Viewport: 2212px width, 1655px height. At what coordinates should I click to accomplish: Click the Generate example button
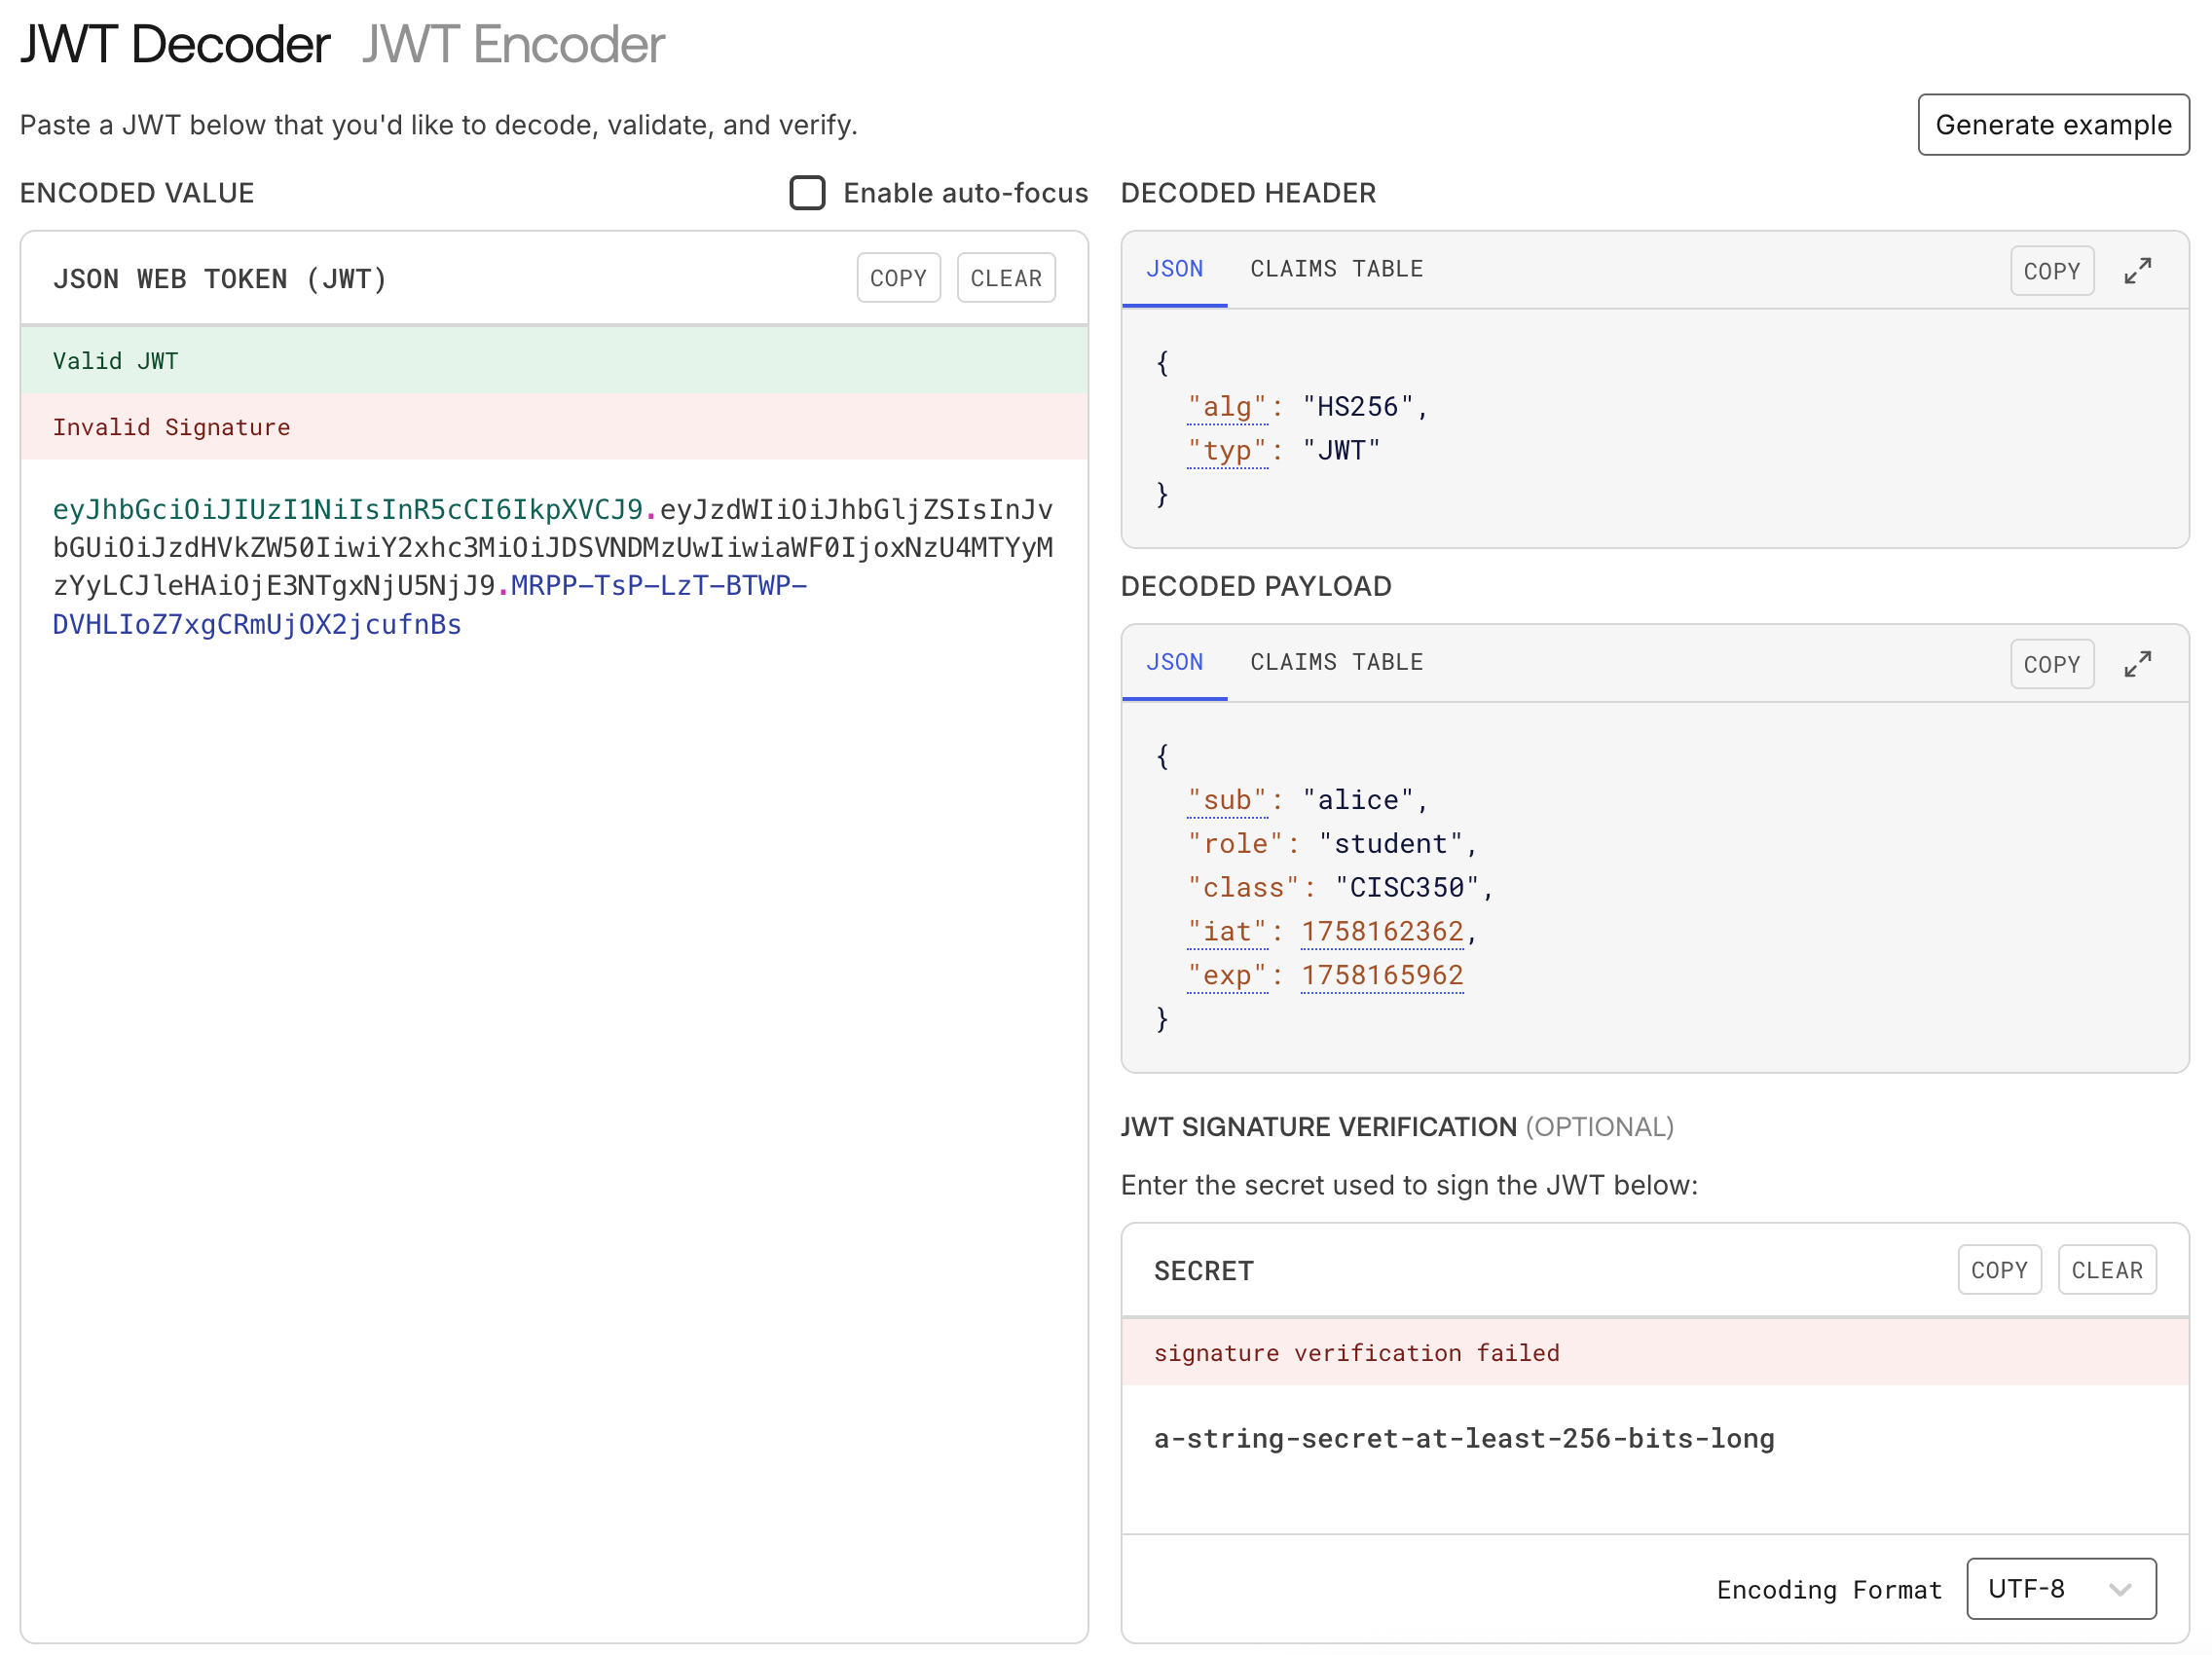(2053, 124)
